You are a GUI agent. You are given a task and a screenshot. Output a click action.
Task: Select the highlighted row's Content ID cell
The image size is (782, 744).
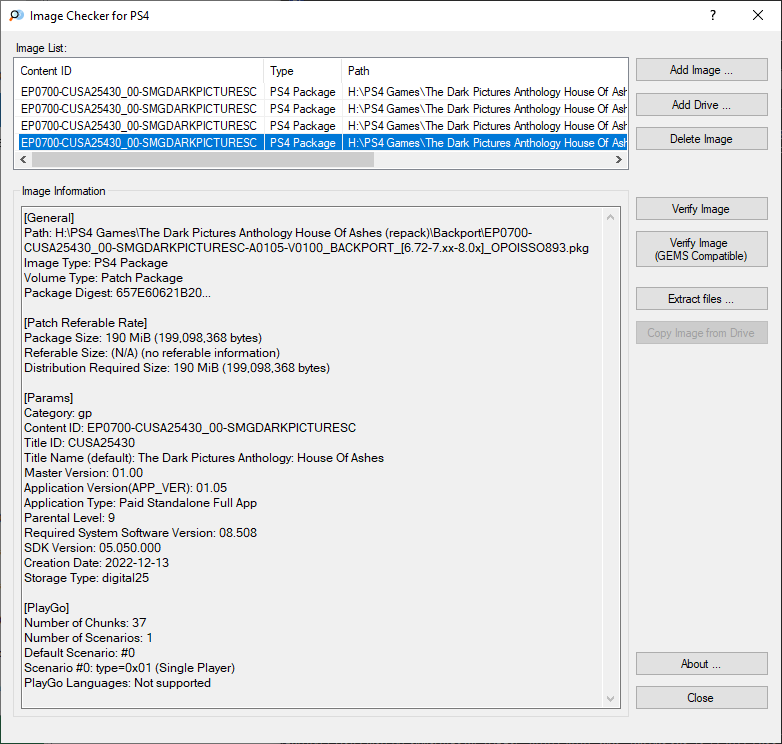(139, 143)
